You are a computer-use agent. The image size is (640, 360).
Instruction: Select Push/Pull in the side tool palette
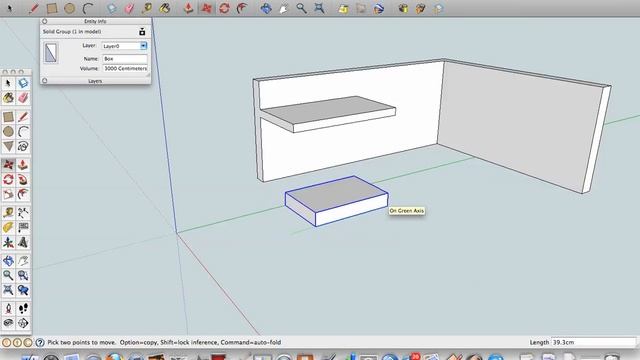(x=23, y=165)
